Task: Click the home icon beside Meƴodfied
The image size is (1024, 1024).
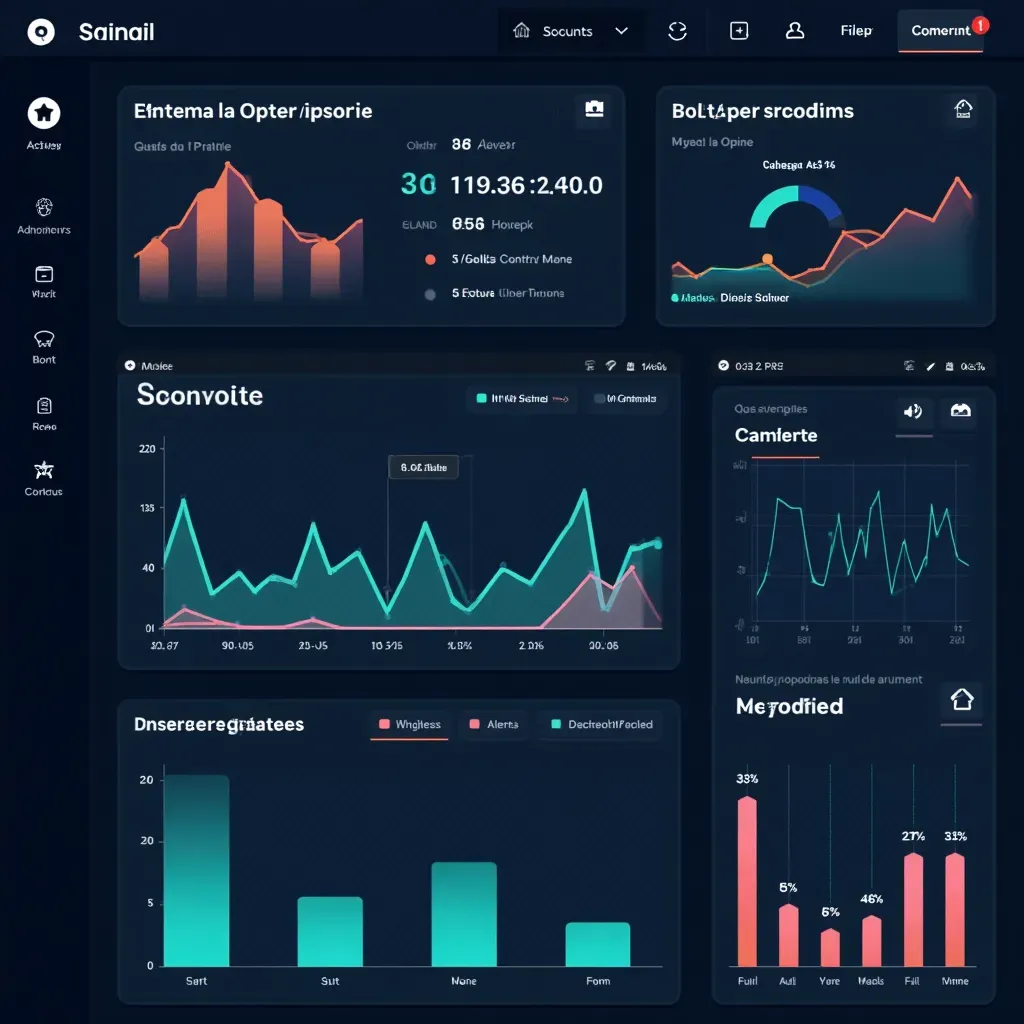Action: coord(962,699)
